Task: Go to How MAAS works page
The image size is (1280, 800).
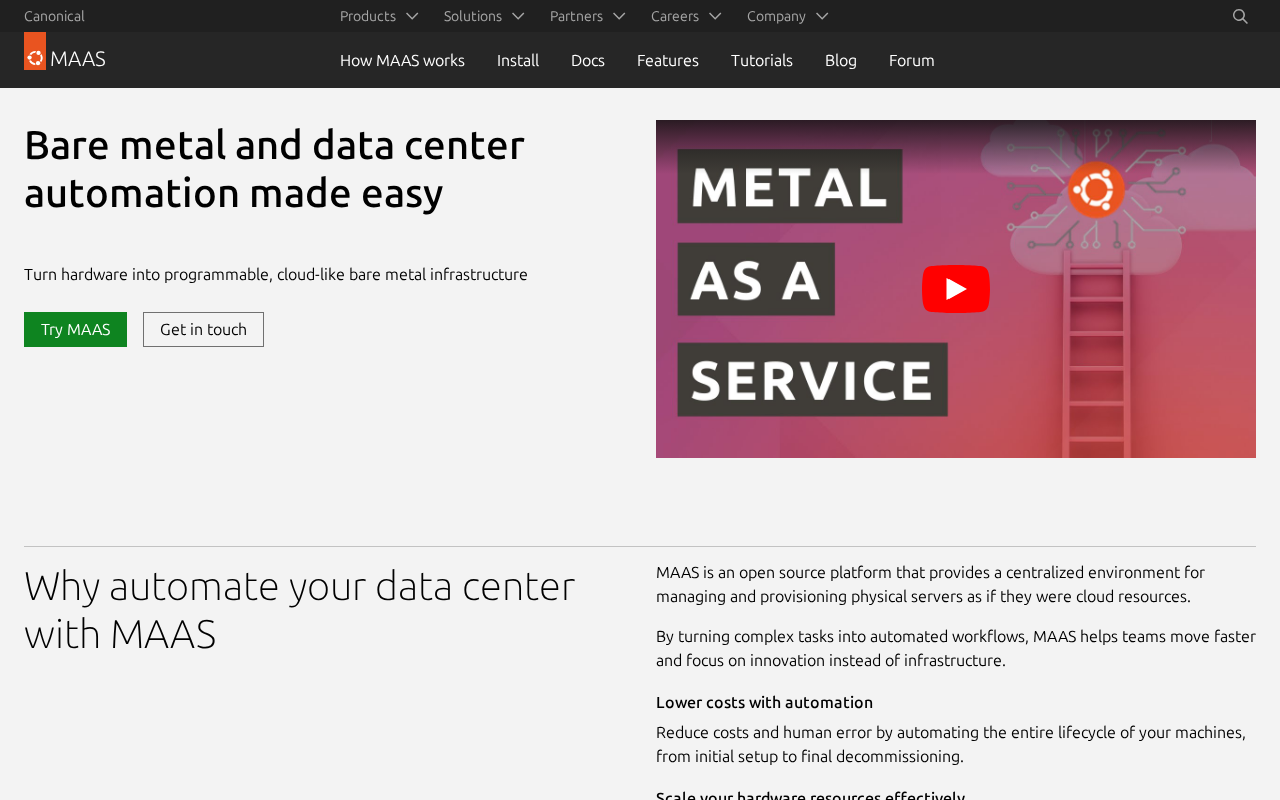Action: click(x=402, y=60)
